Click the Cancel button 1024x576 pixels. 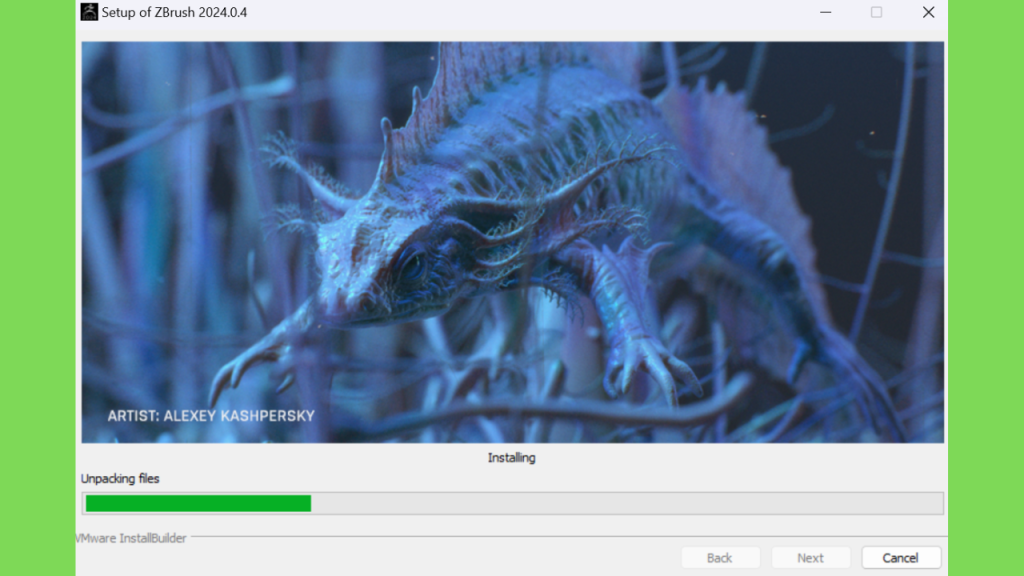pos(901,558)
